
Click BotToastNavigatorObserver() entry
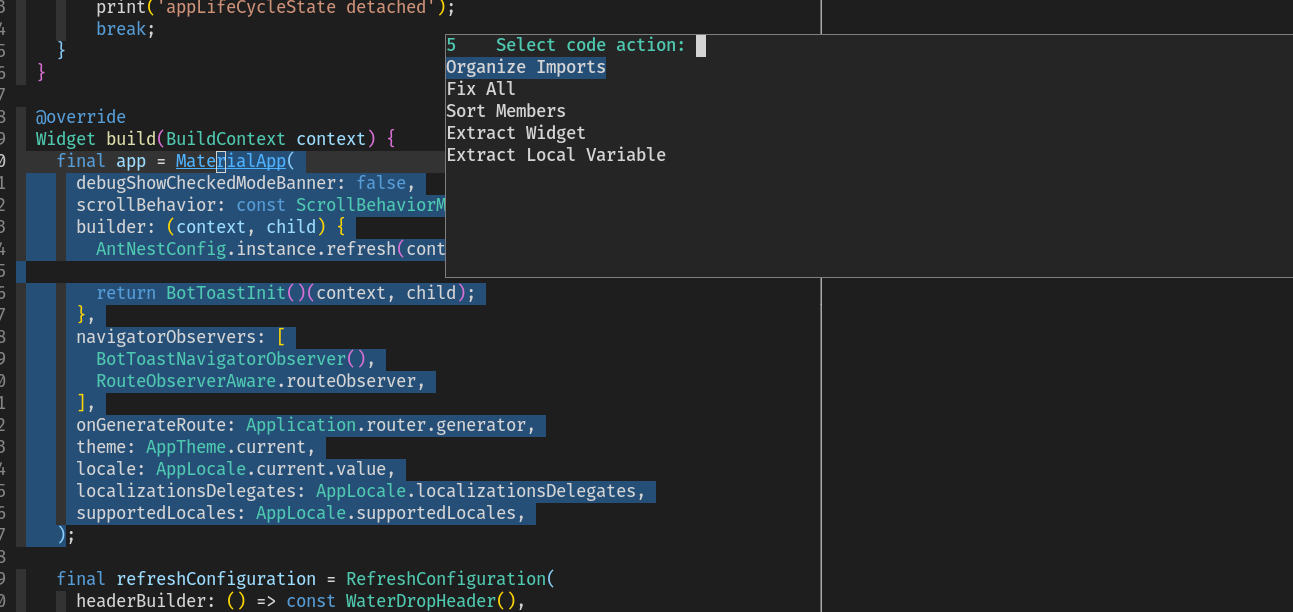(231, 359)
